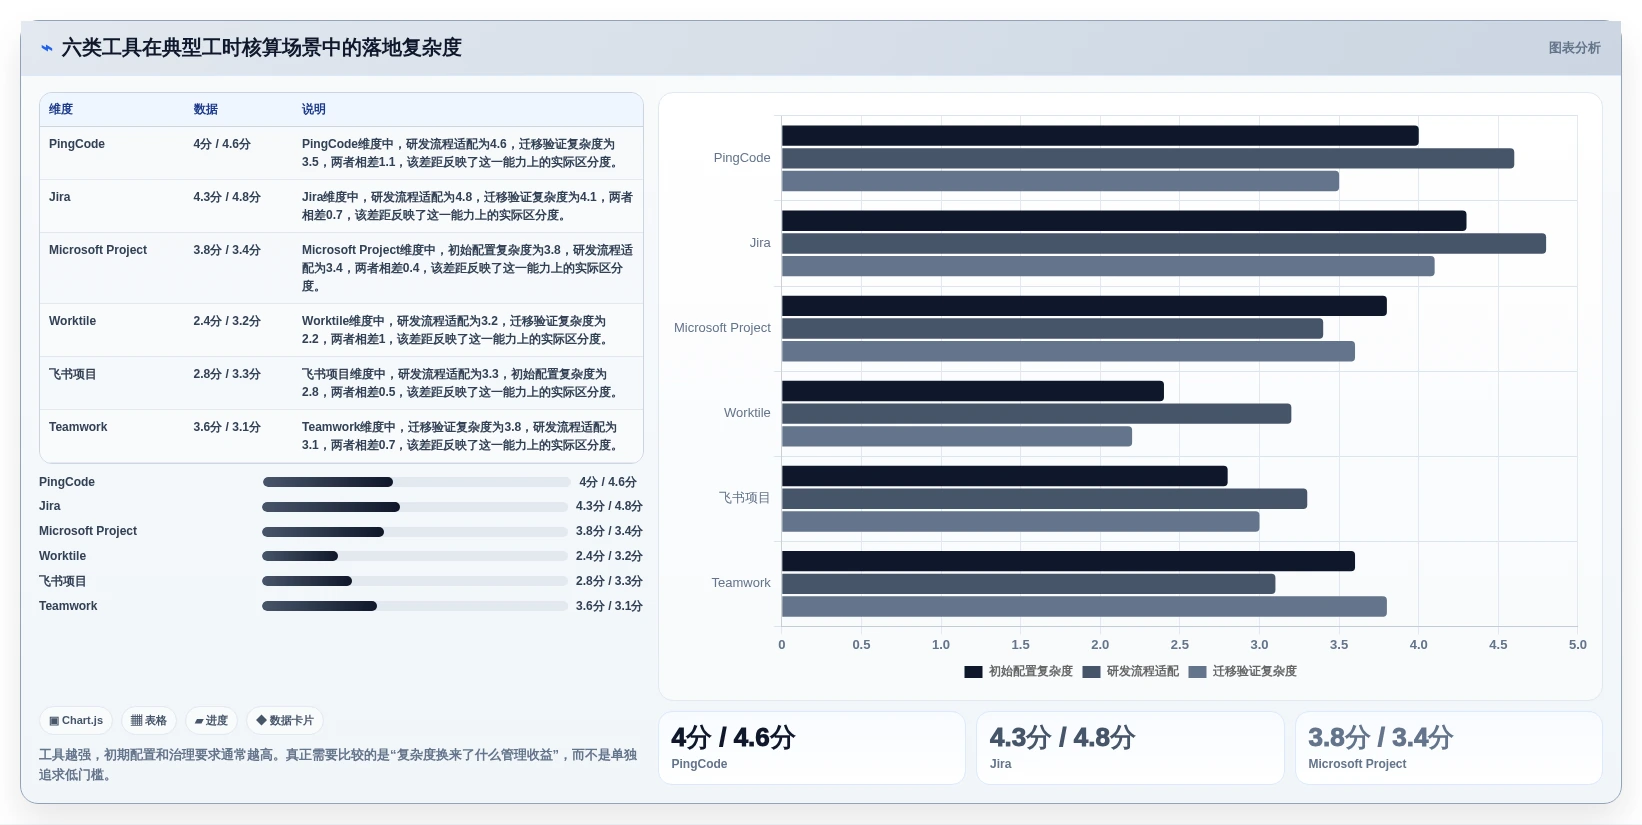
Task: Click the PingCode progress bar
Action: click(x=416, y=482)
